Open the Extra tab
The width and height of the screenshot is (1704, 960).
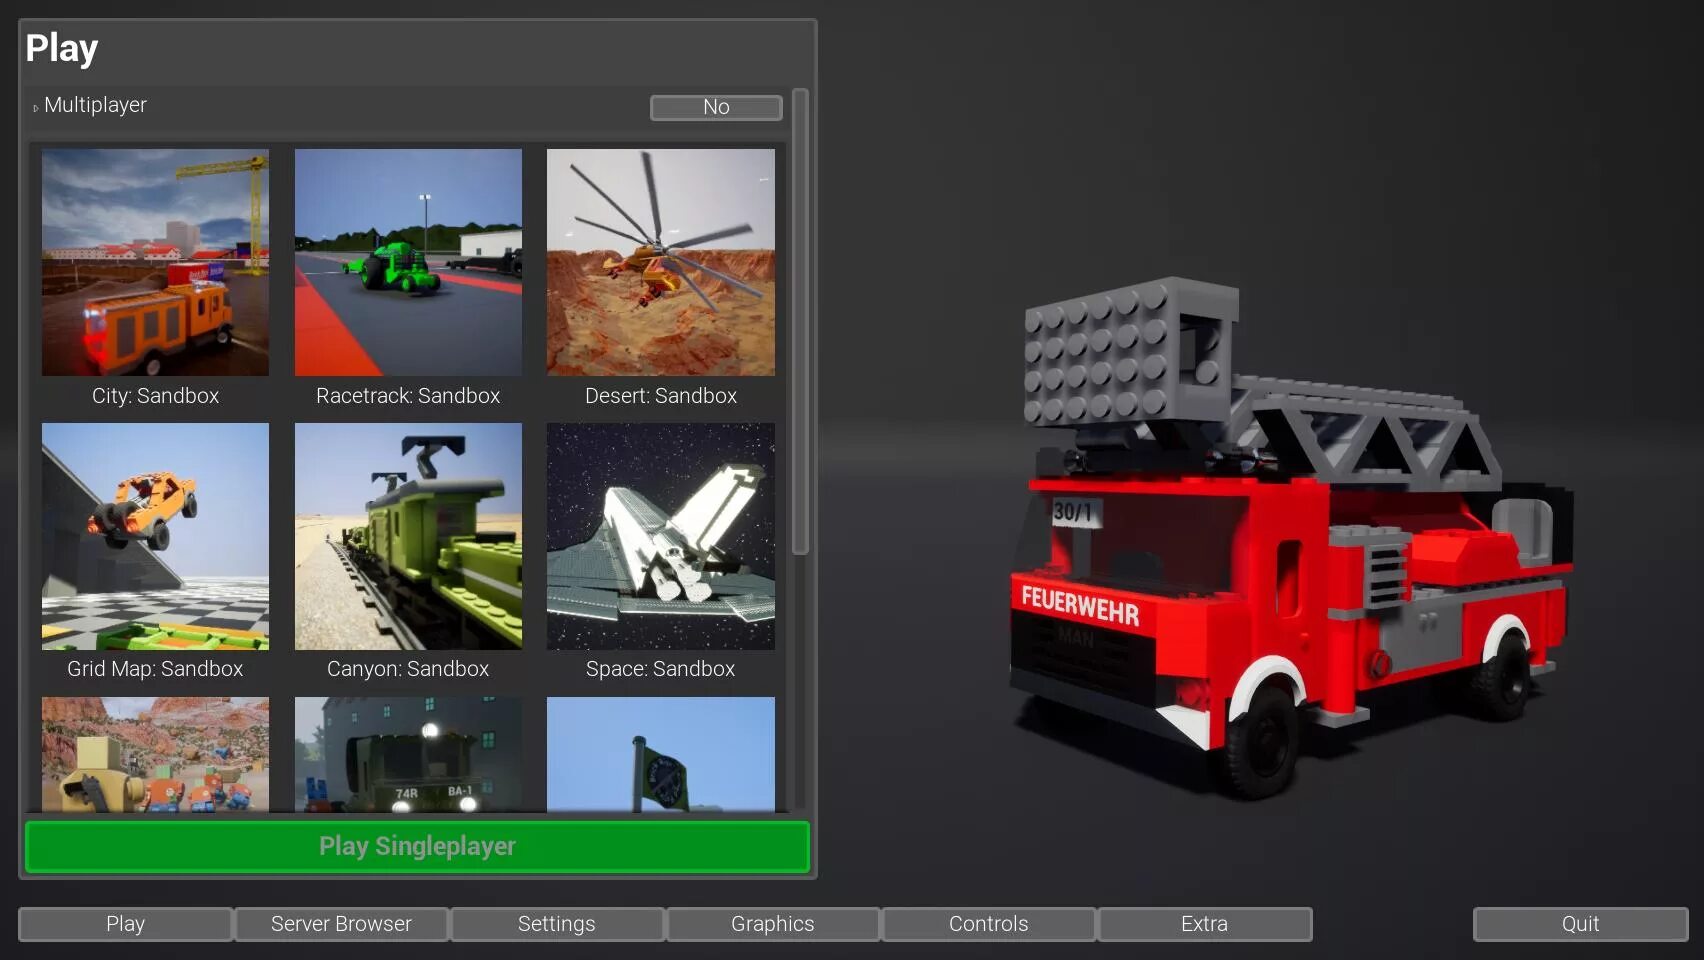pos(1204,924)
